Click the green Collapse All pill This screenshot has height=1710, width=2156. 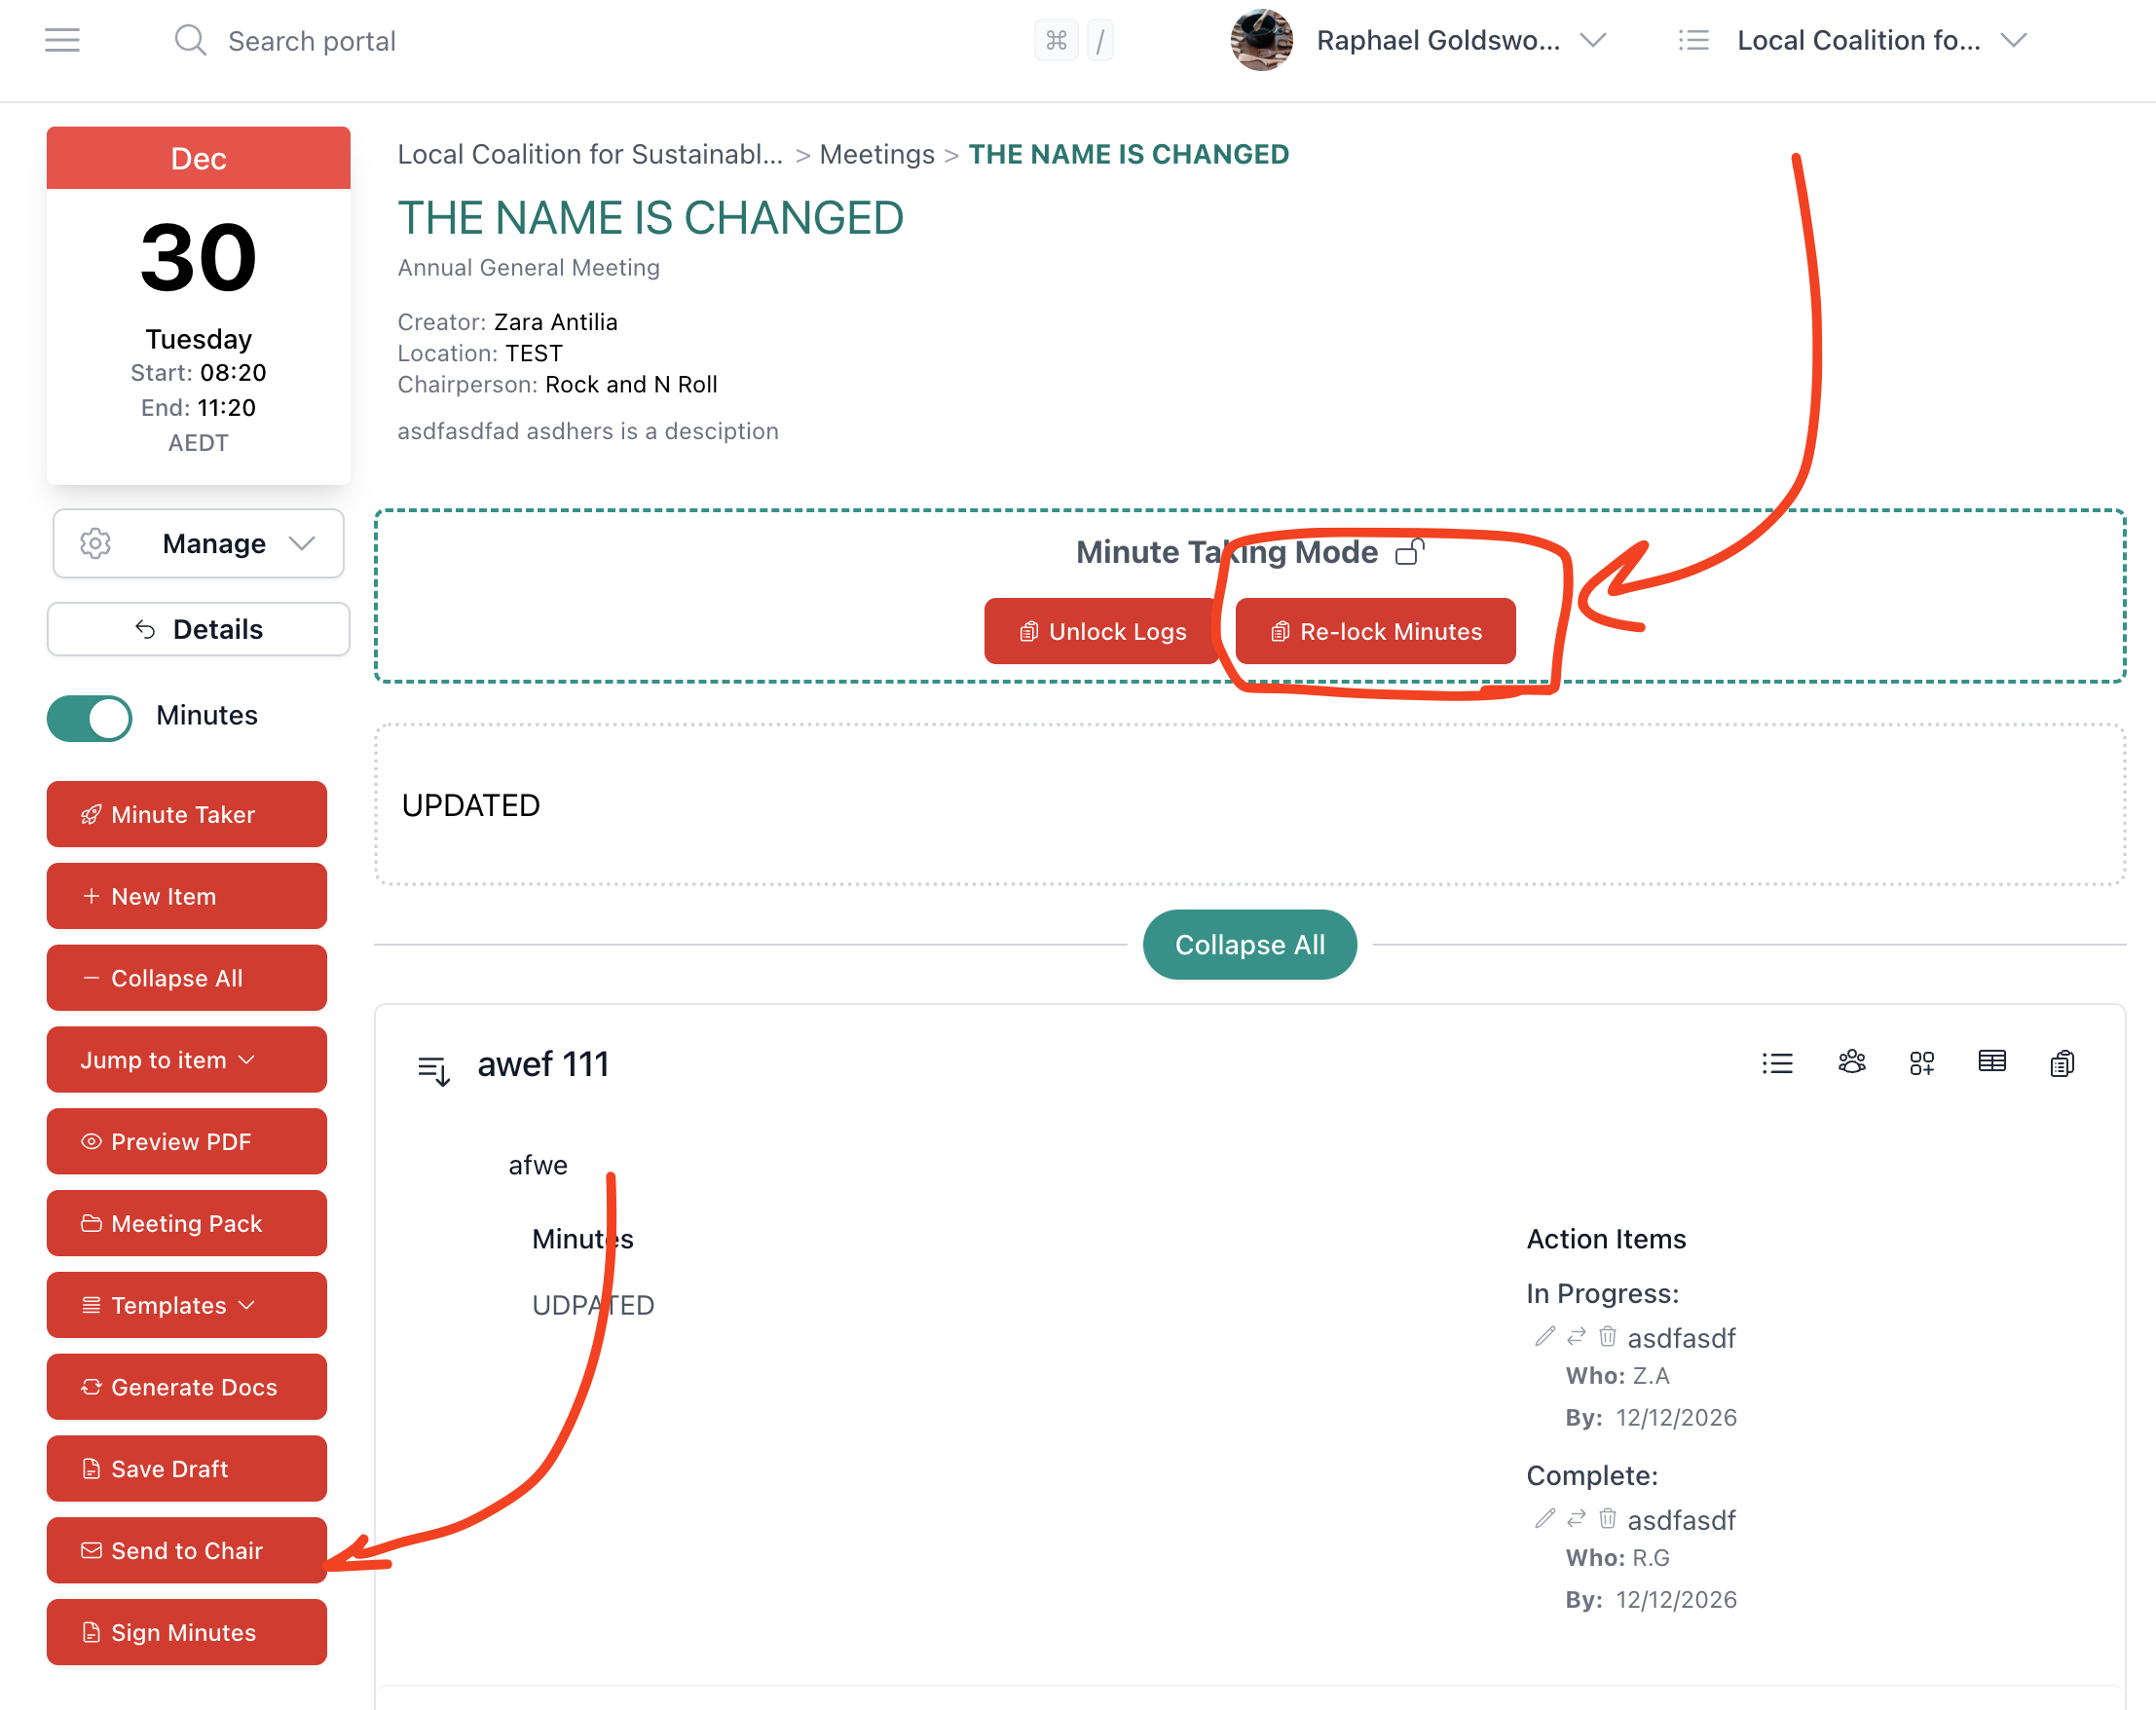tap(1249, 944)
